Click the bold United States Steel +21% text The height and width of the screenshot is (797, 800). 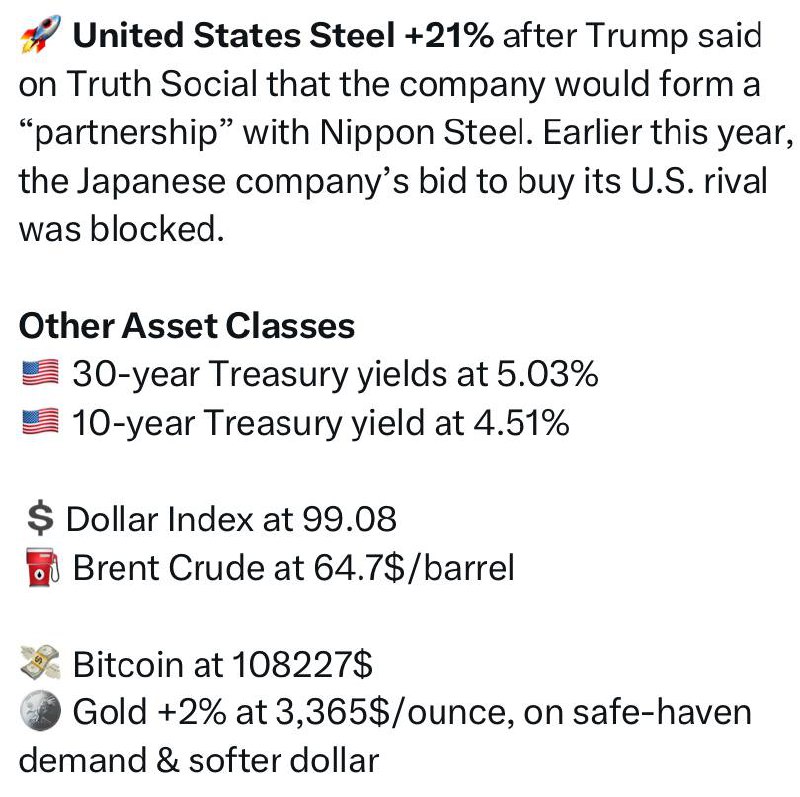click(283, 36)
